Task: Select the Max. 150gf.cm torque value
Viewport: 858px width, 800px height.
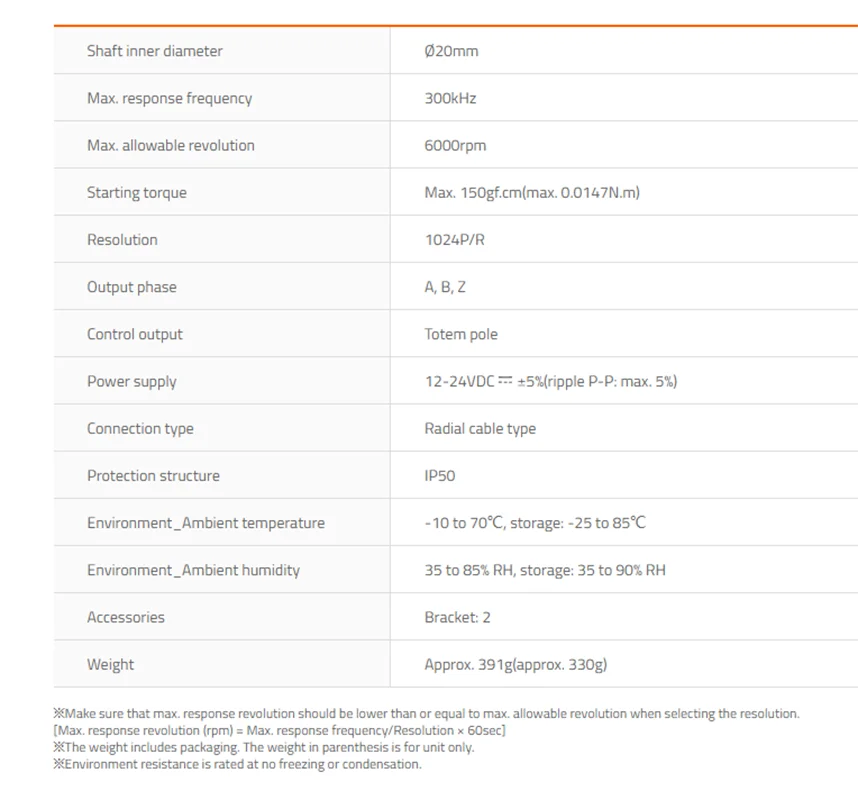Action: (x=532, y=193)
